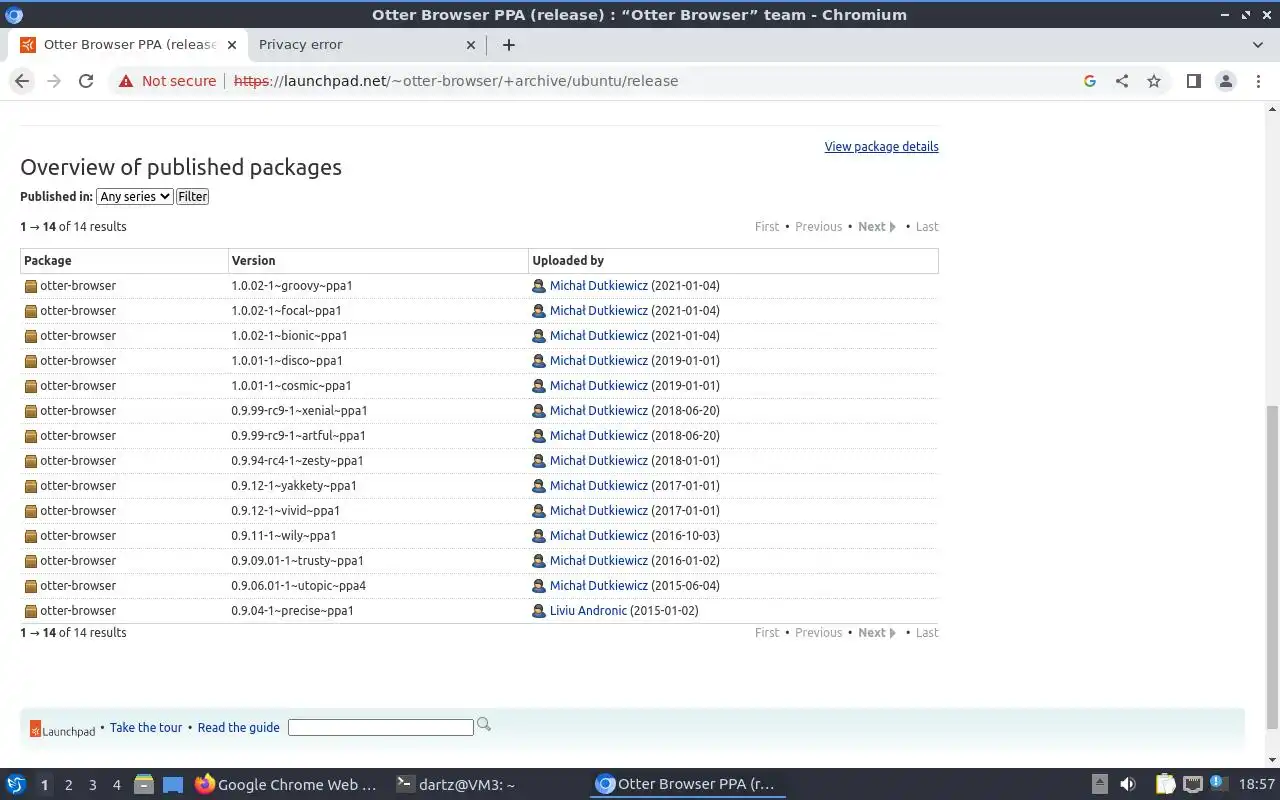This screenshot has height=800, width=1280.
Task: Expand the tab search chevron
Action: click(1258, 44)
